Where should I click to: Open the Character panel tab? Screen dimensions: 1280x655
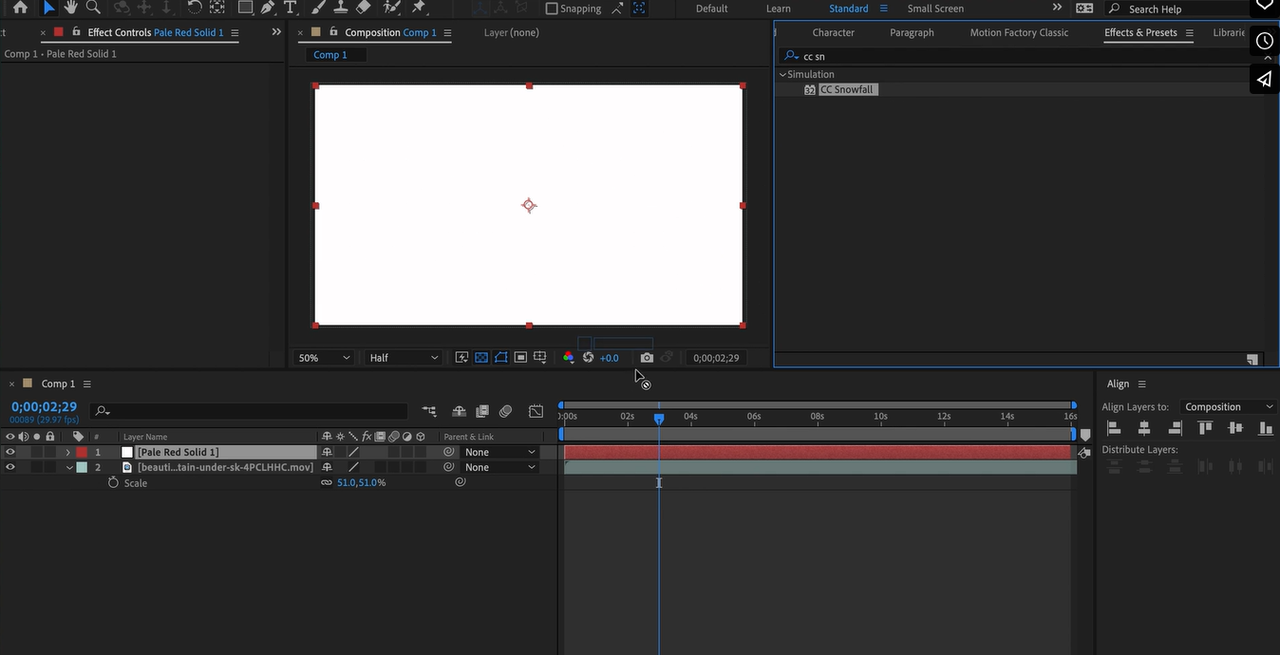coord(833,32)
